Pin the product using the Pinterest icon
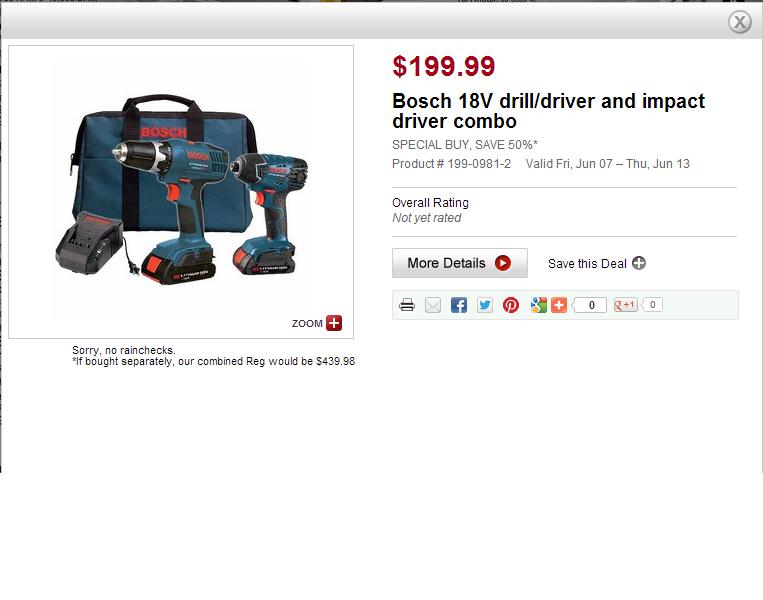Image resolution: width=763 pixels, height=600 pixels. coord(511,305)
